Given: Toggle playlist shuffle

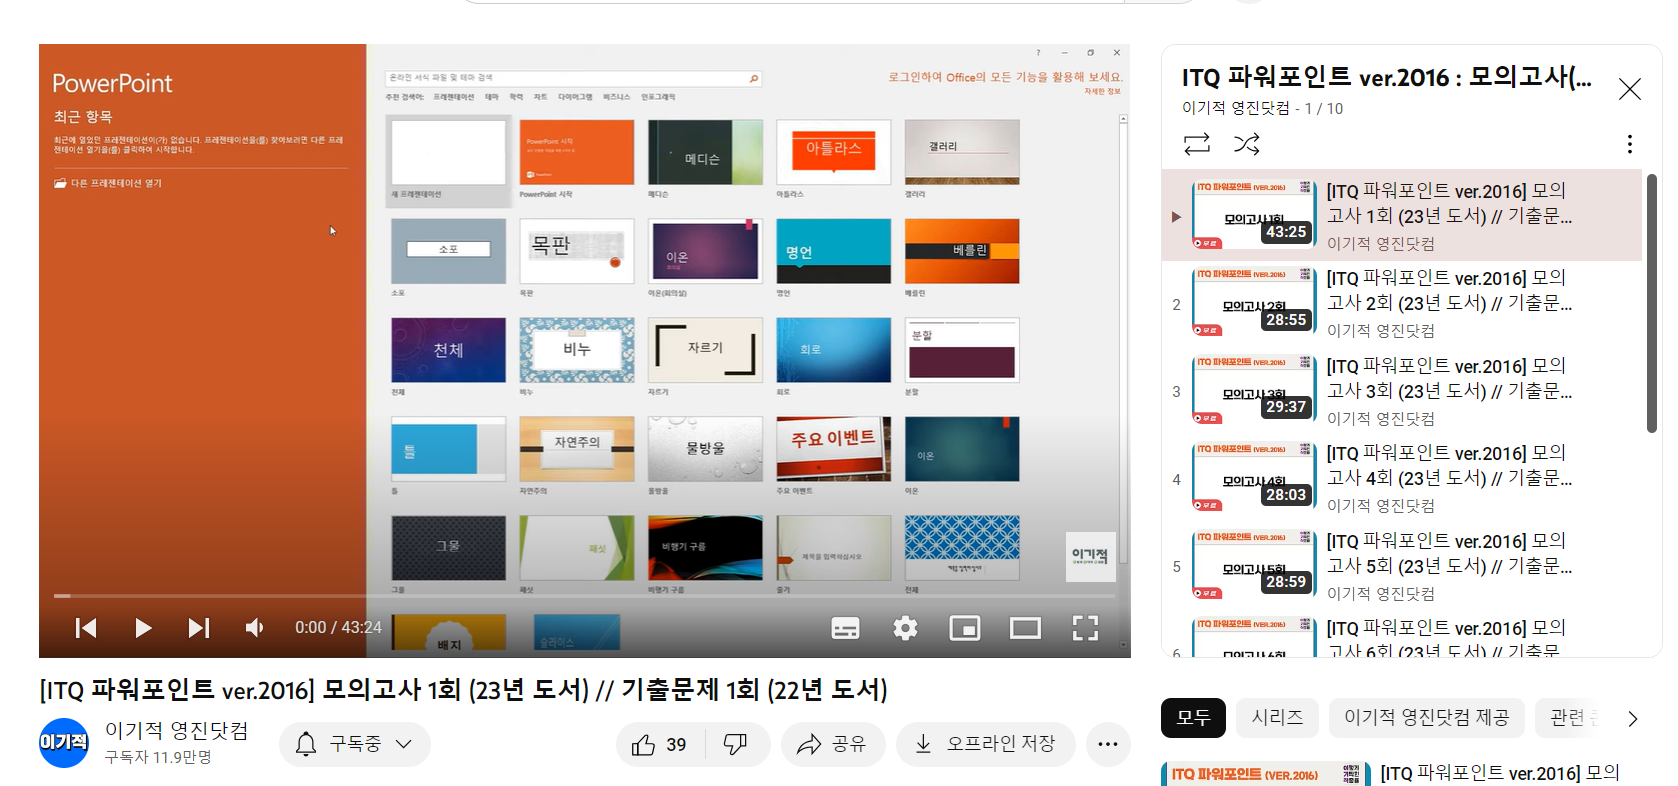Looking at the screenshot, I should 1246,144.
